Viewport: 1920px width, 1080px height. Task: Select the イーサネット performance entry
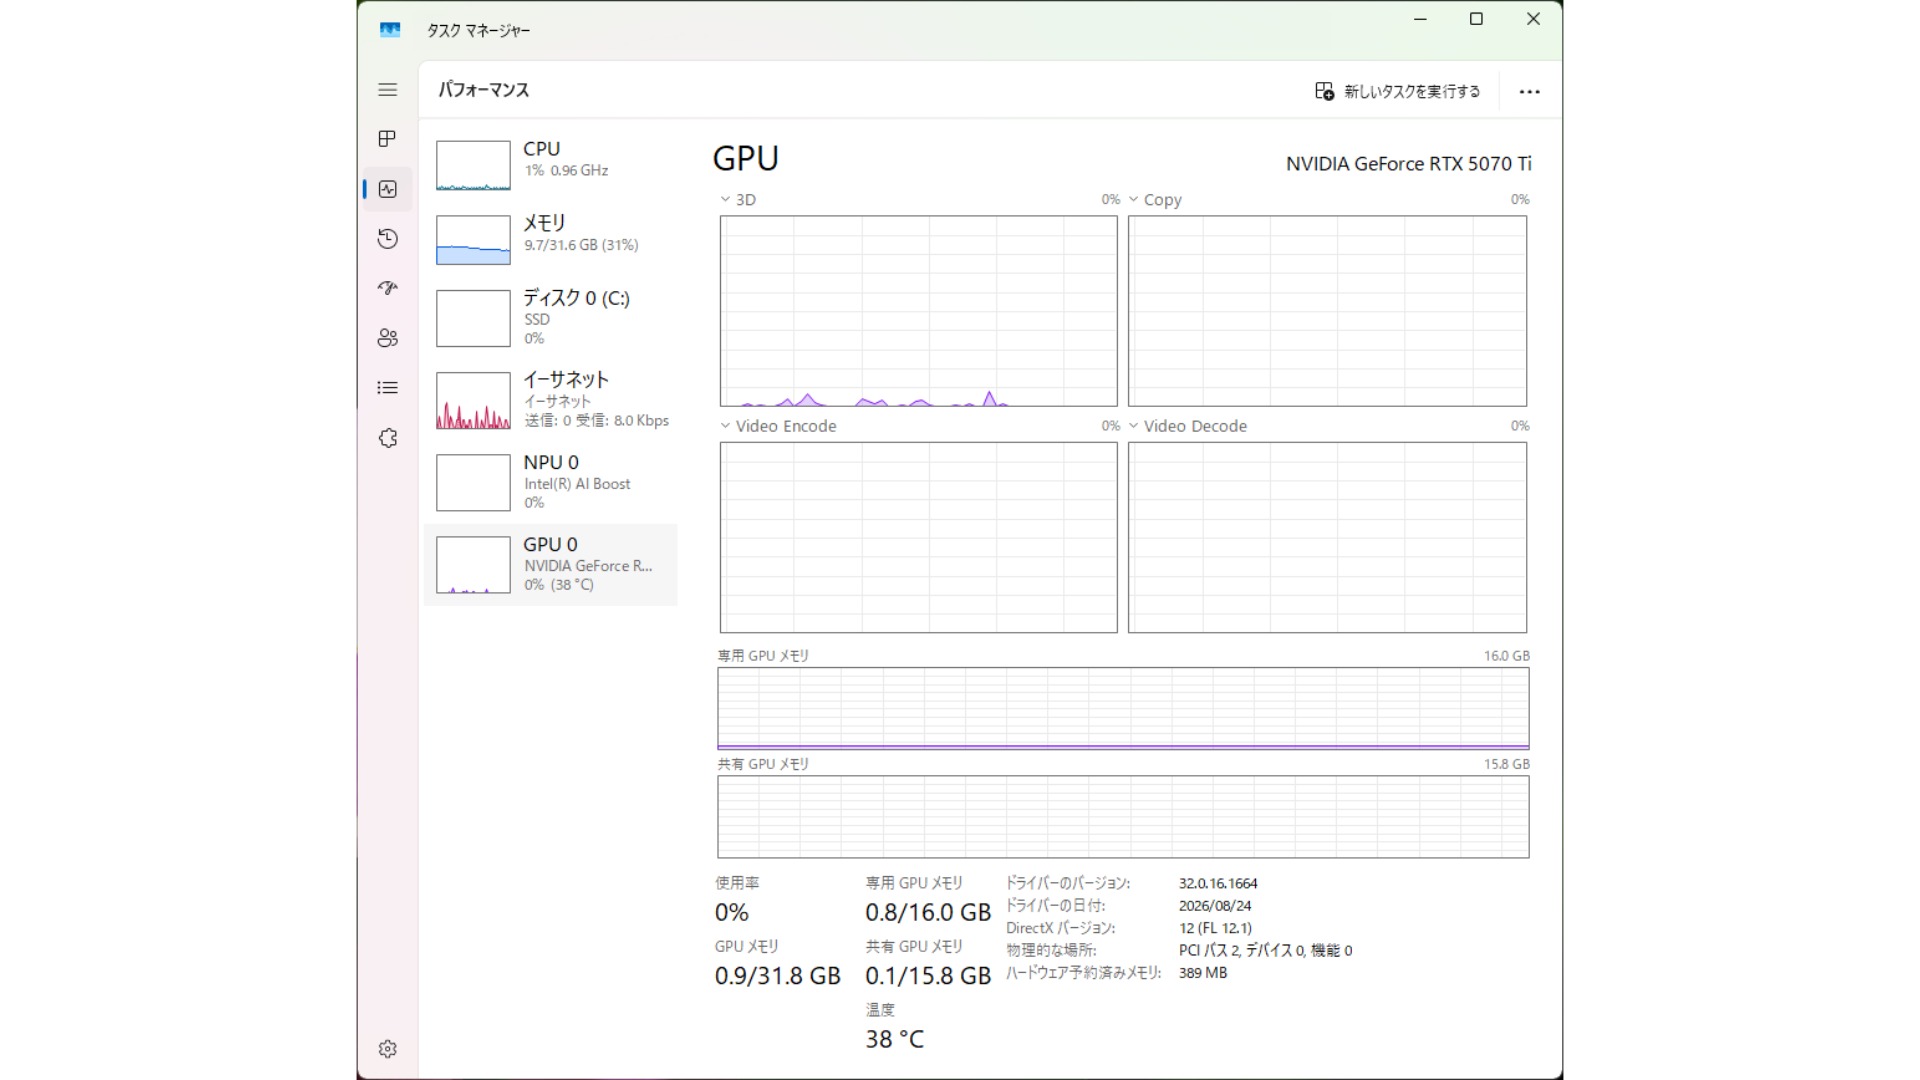point(550,400)
